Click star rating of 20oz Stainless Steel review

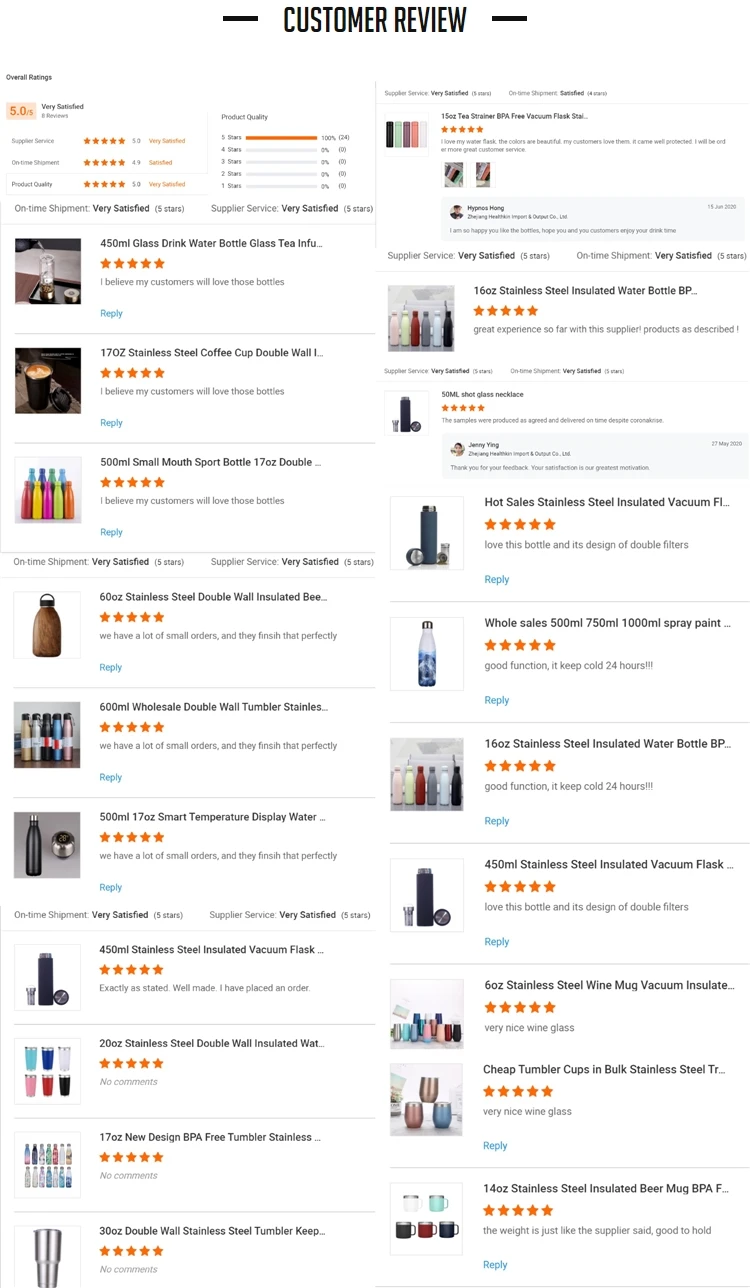point(131,1063)
